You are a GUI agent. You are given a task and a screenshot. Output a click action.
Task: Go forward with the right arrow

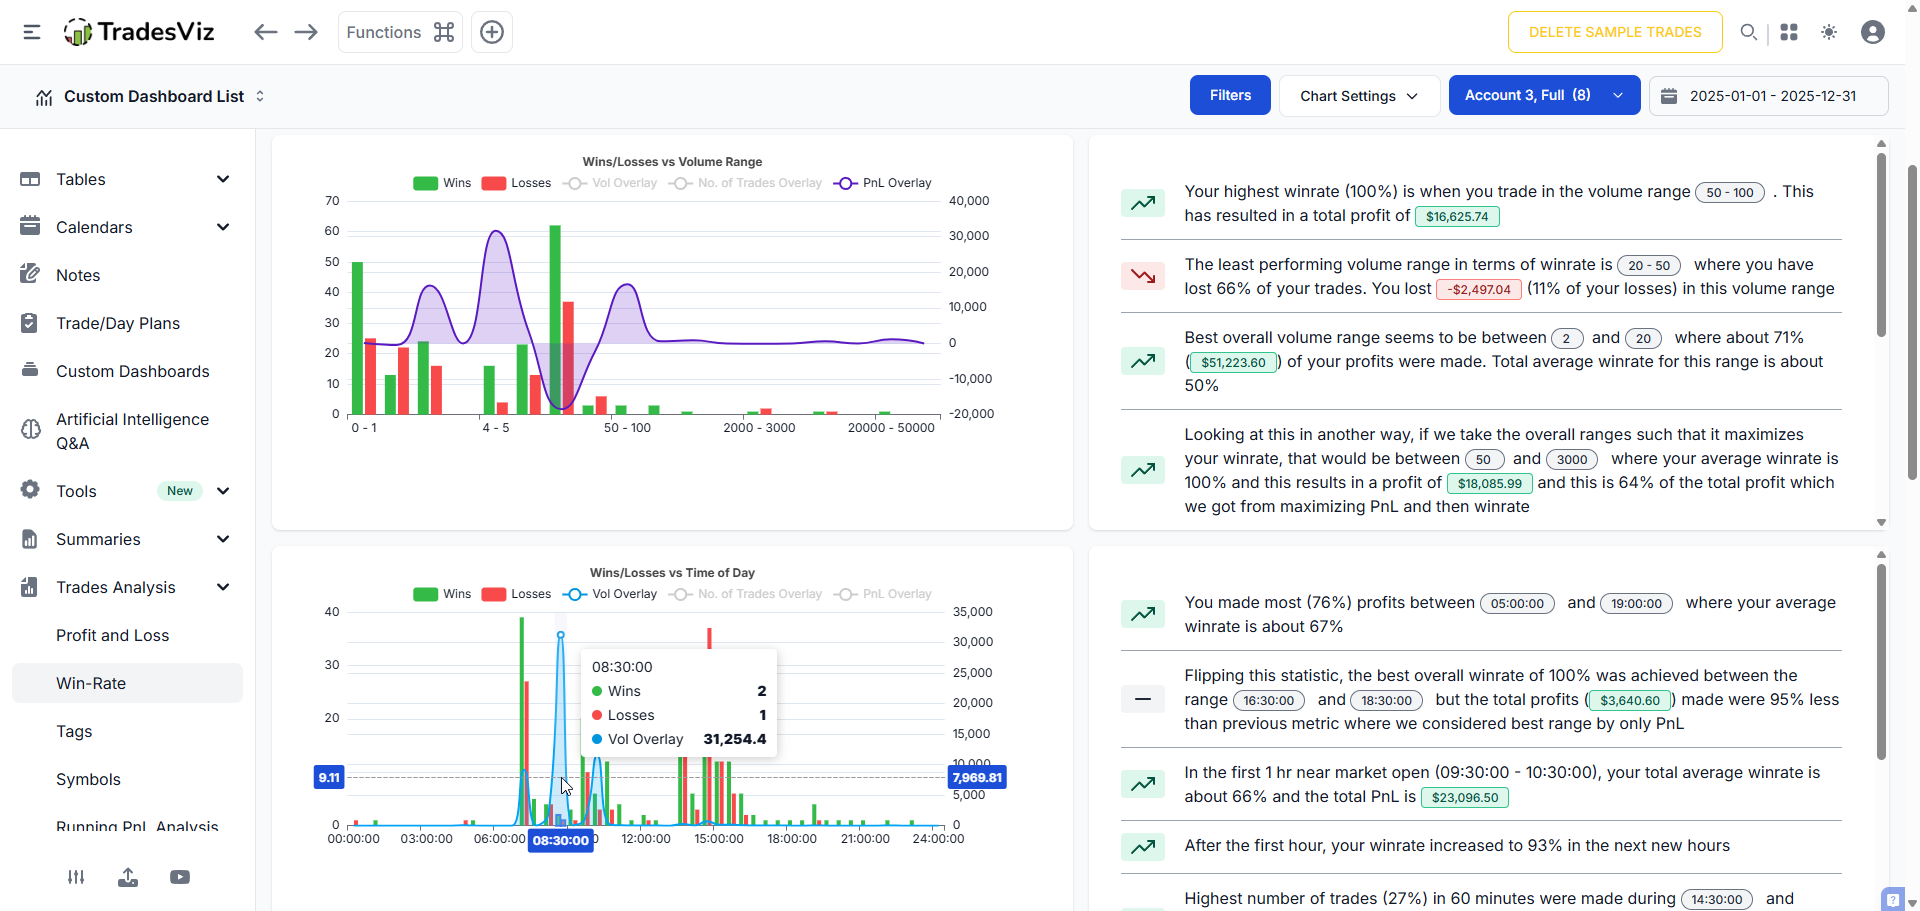click(306, 32)
